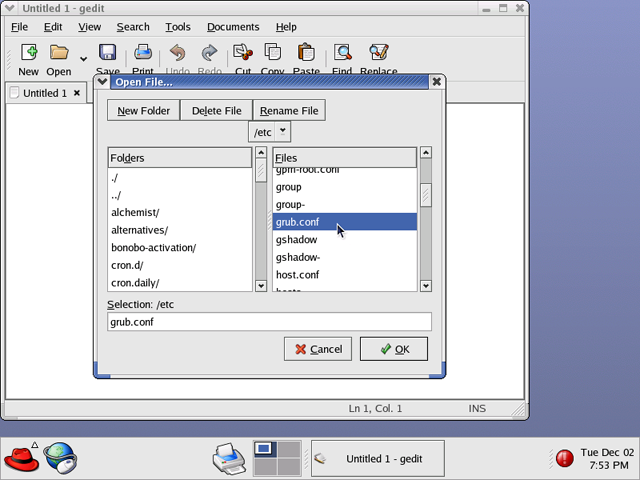Open recent files arrow next to Open

coord(83,58)
